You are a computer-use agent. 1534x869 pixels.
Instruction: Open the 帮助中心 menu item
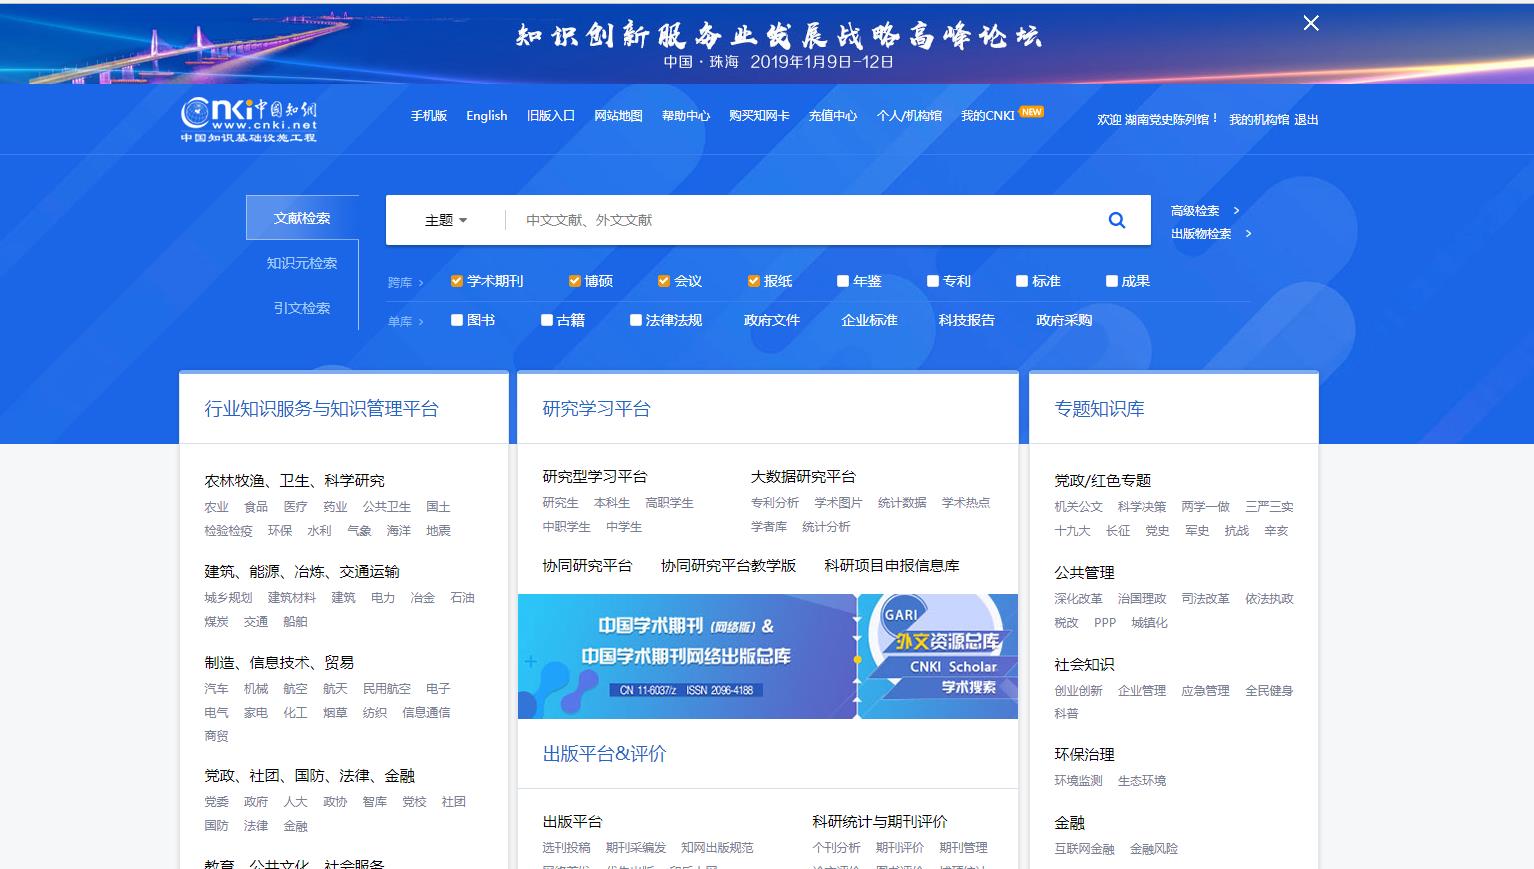[x=685, y=116]
